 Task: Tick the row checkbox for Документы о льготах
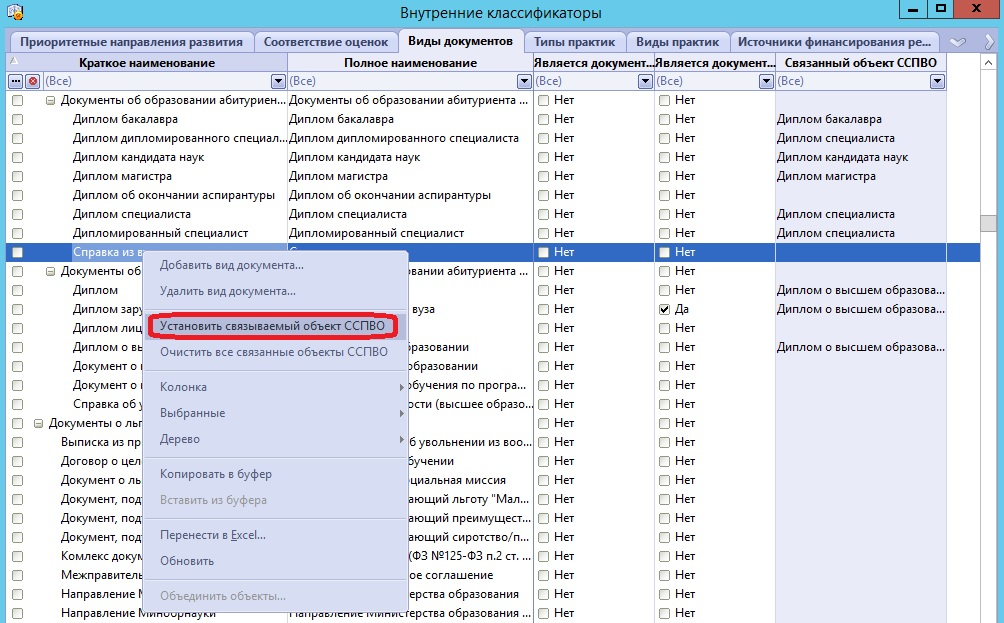(17, 423)
